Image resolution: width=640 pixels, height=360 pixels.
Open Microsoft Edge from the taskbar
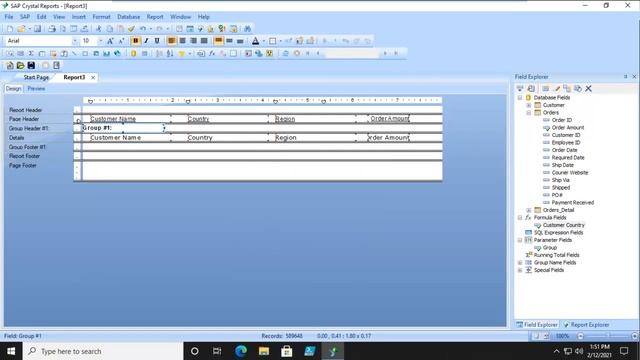[241, 351]
